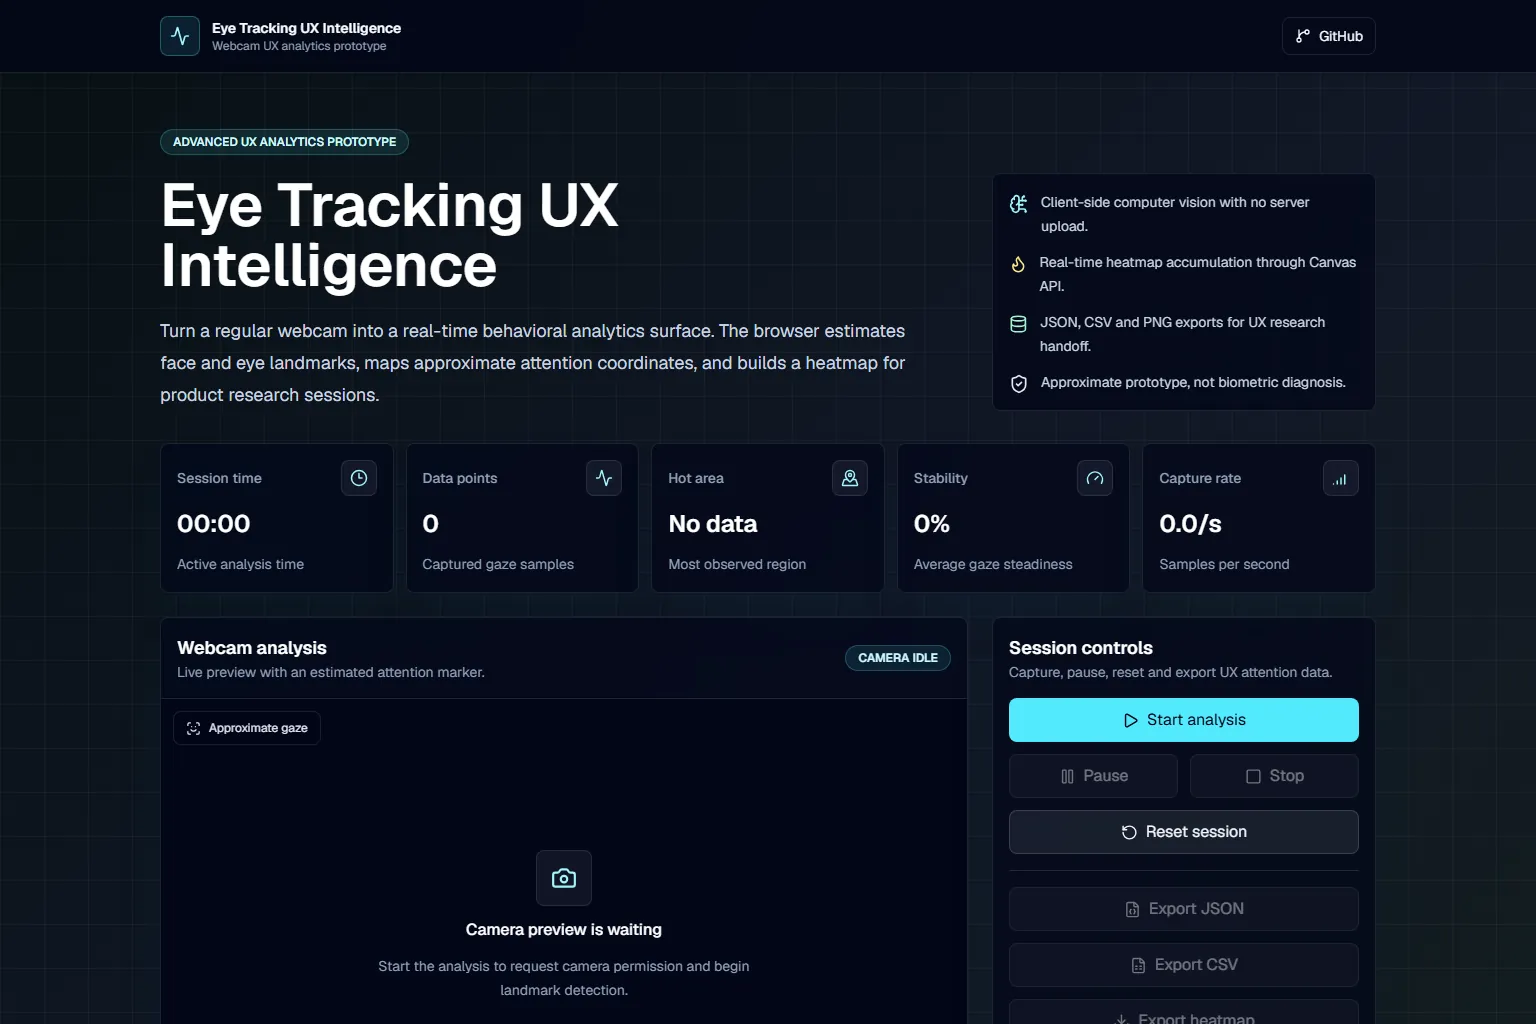Click the 'Session controls' heading
The height and width of the screenshot is (1024, 1536).
(1081, 648)
